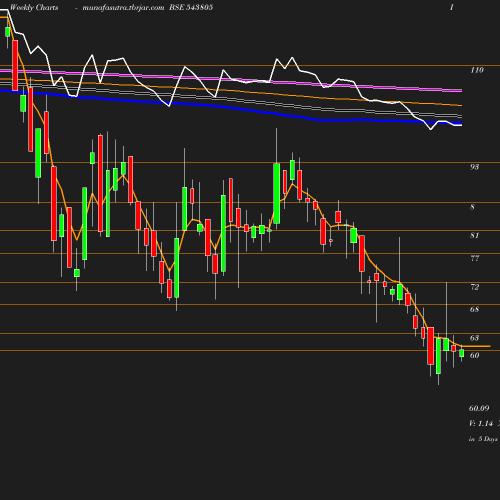Click the 'BSE 543805' stock code text
500x500 pixels.
pos(191,8)
